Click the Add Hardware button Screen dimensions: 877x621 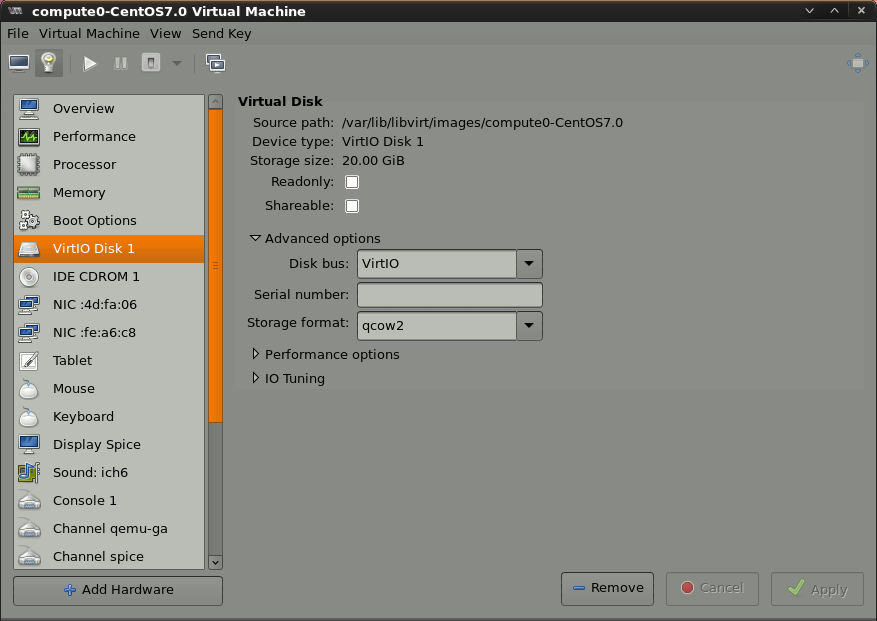pos(118,590)
